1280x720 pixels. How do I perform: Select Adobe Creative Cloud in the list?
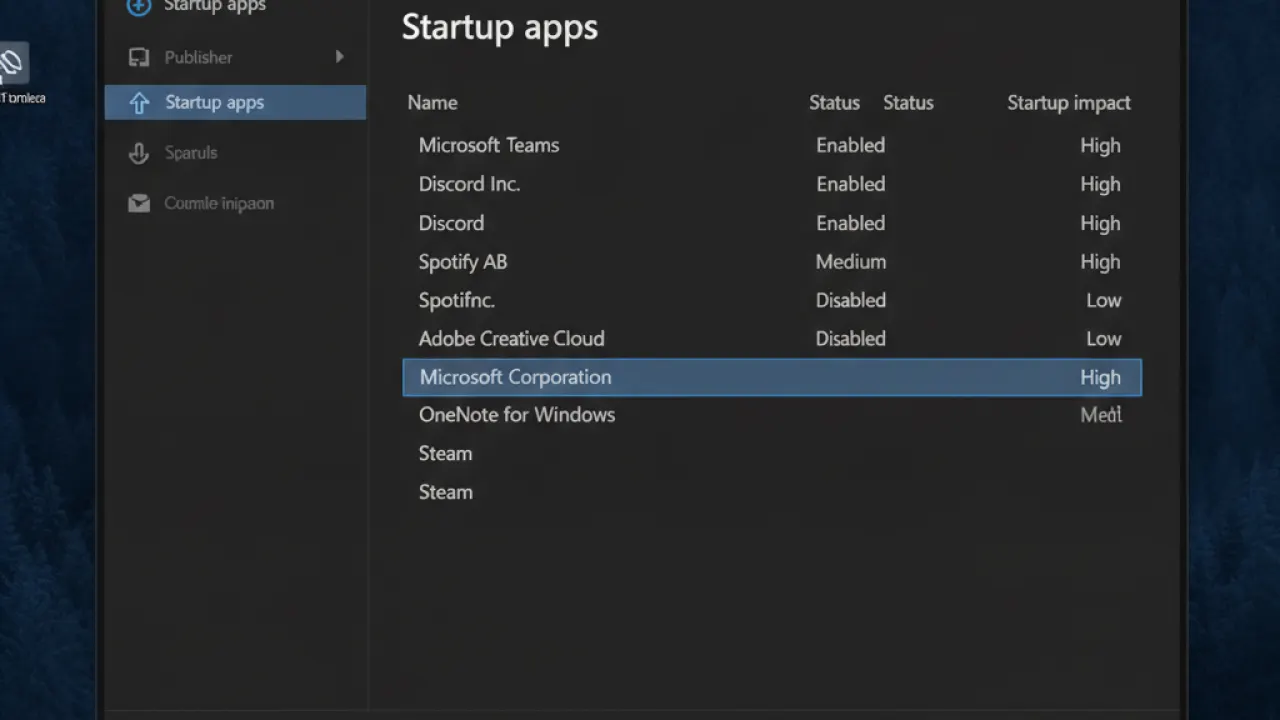511,338
